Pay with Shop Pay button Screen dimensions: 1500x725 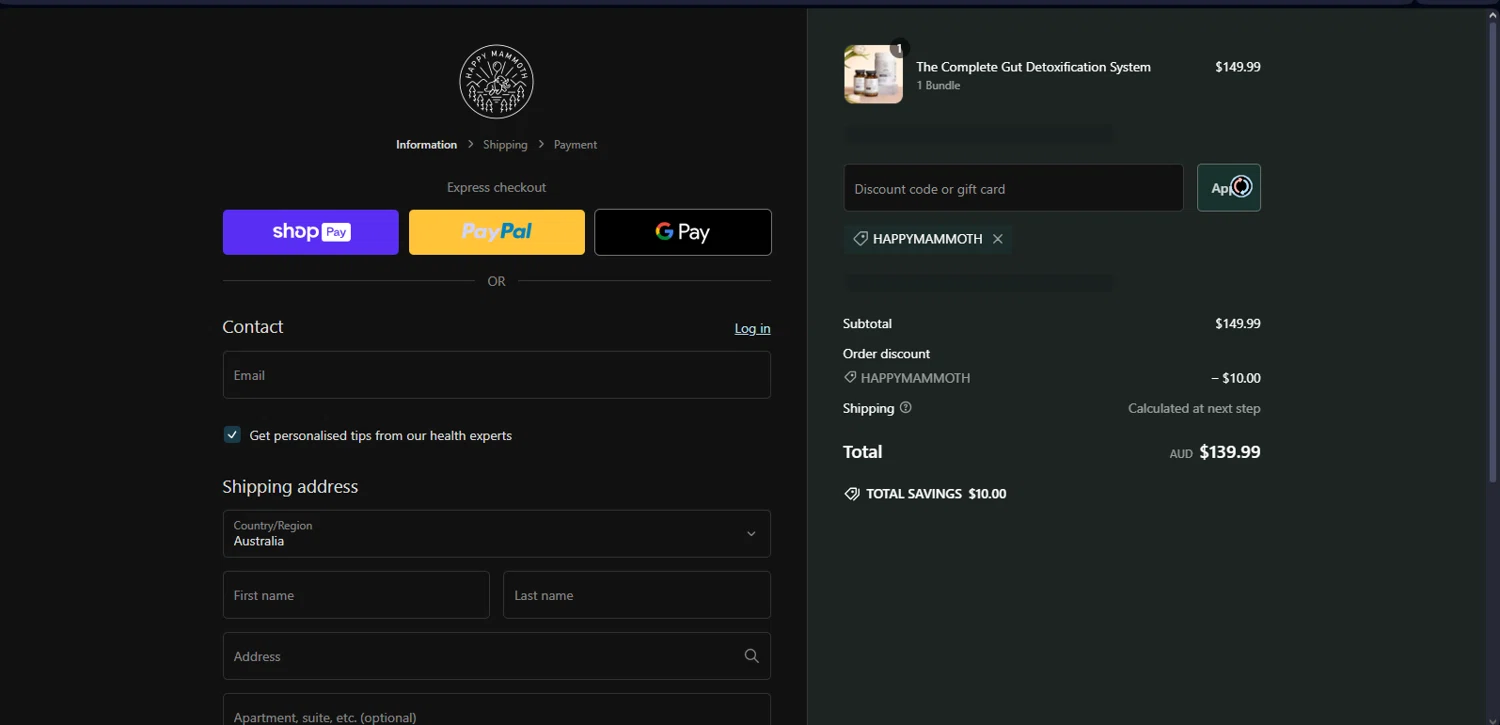[310, 232]
